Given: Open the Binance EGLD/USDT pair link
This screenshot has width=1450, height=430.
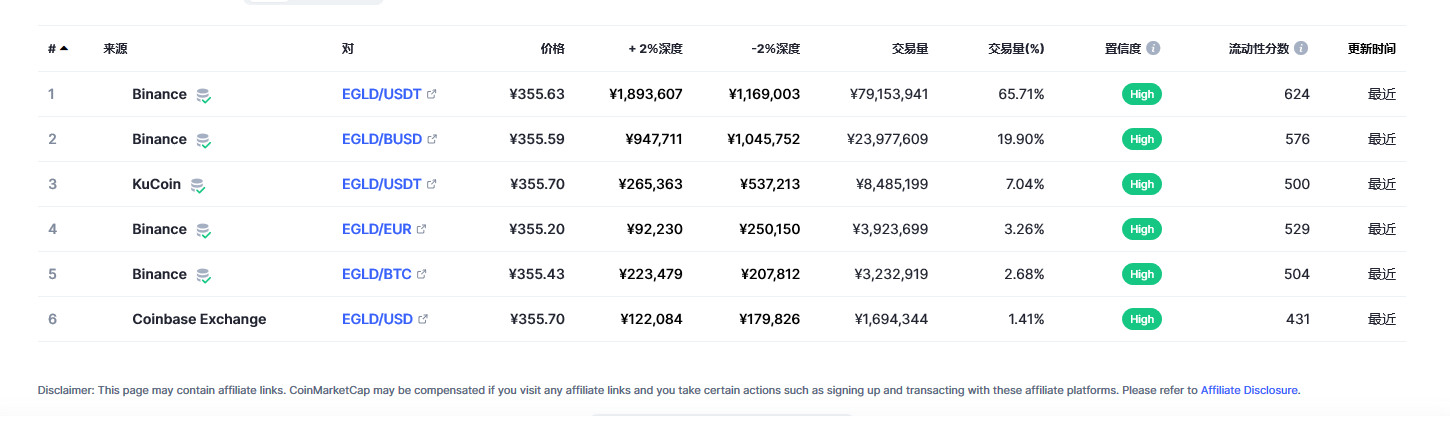Looking at the screenshot, I should tap(381, 94).
